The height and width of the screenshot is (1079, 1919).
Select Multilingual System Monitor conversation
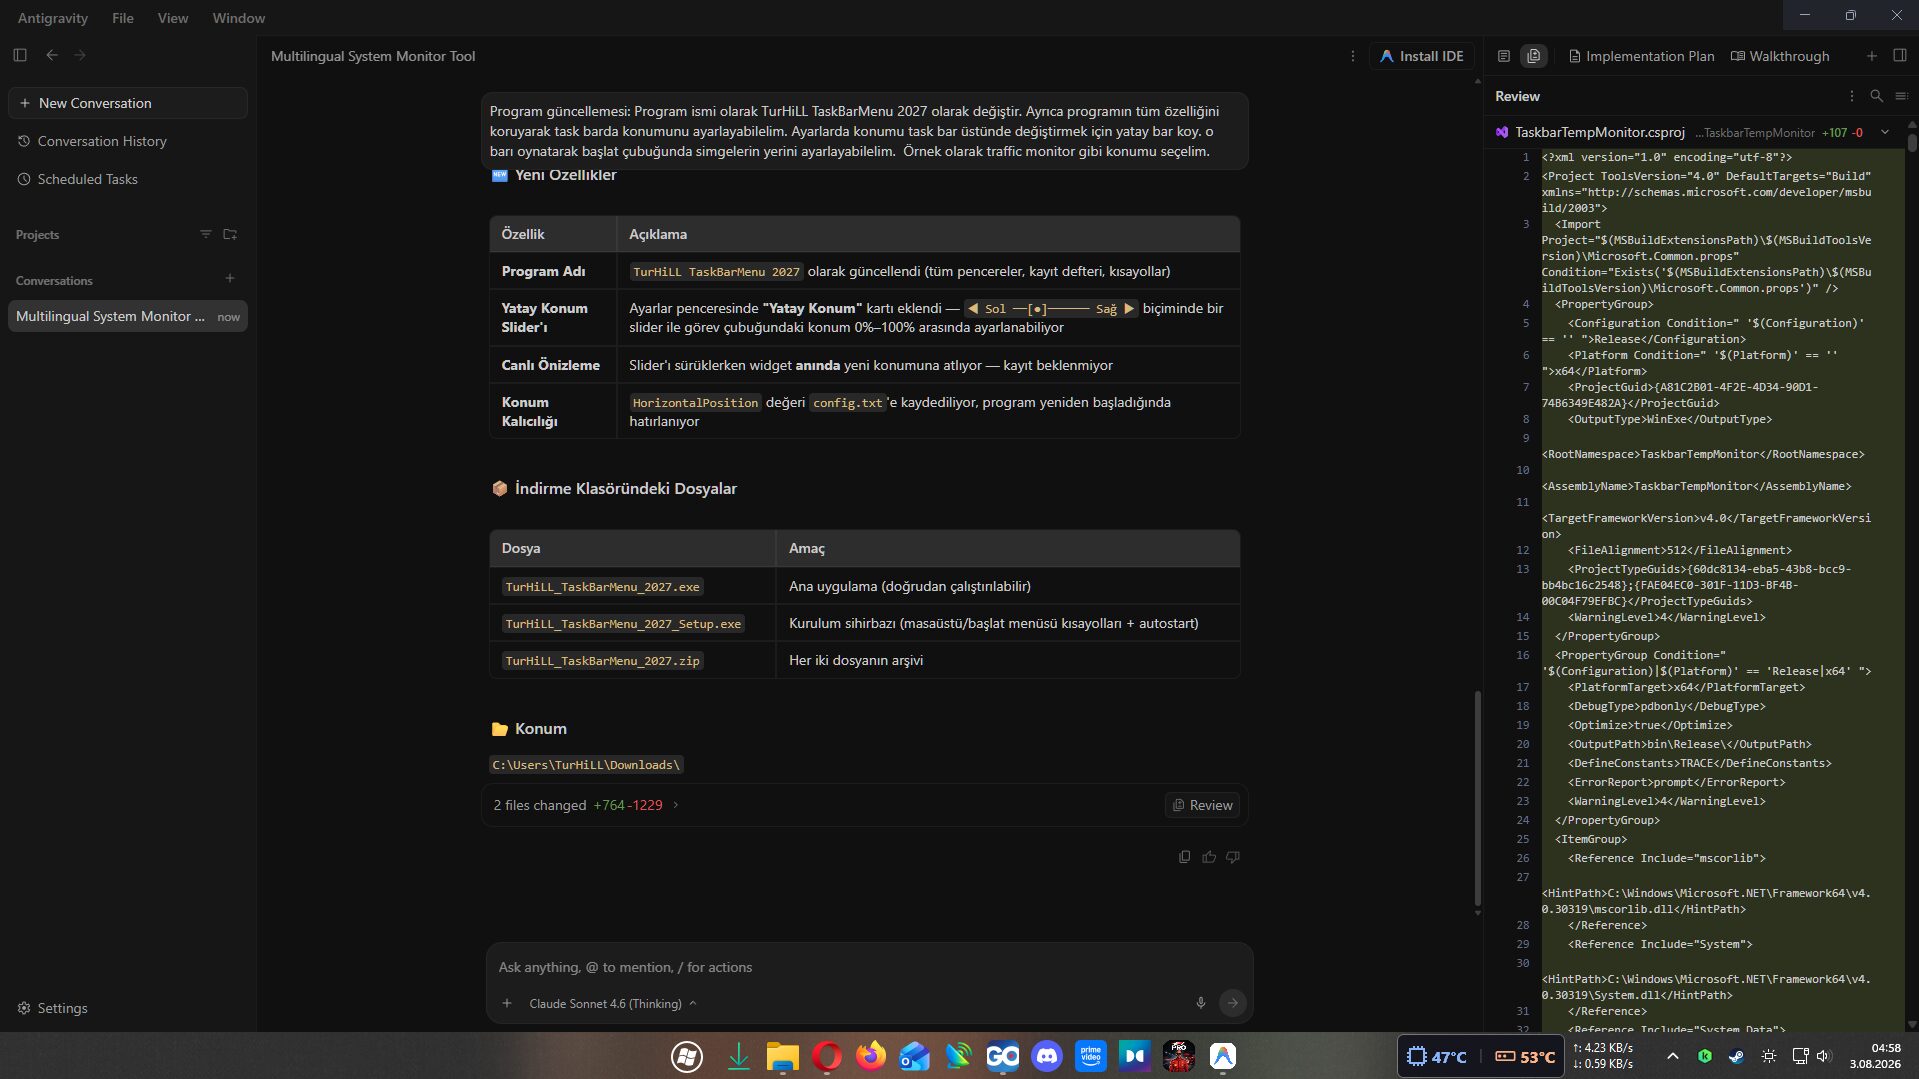pos(128,316)
